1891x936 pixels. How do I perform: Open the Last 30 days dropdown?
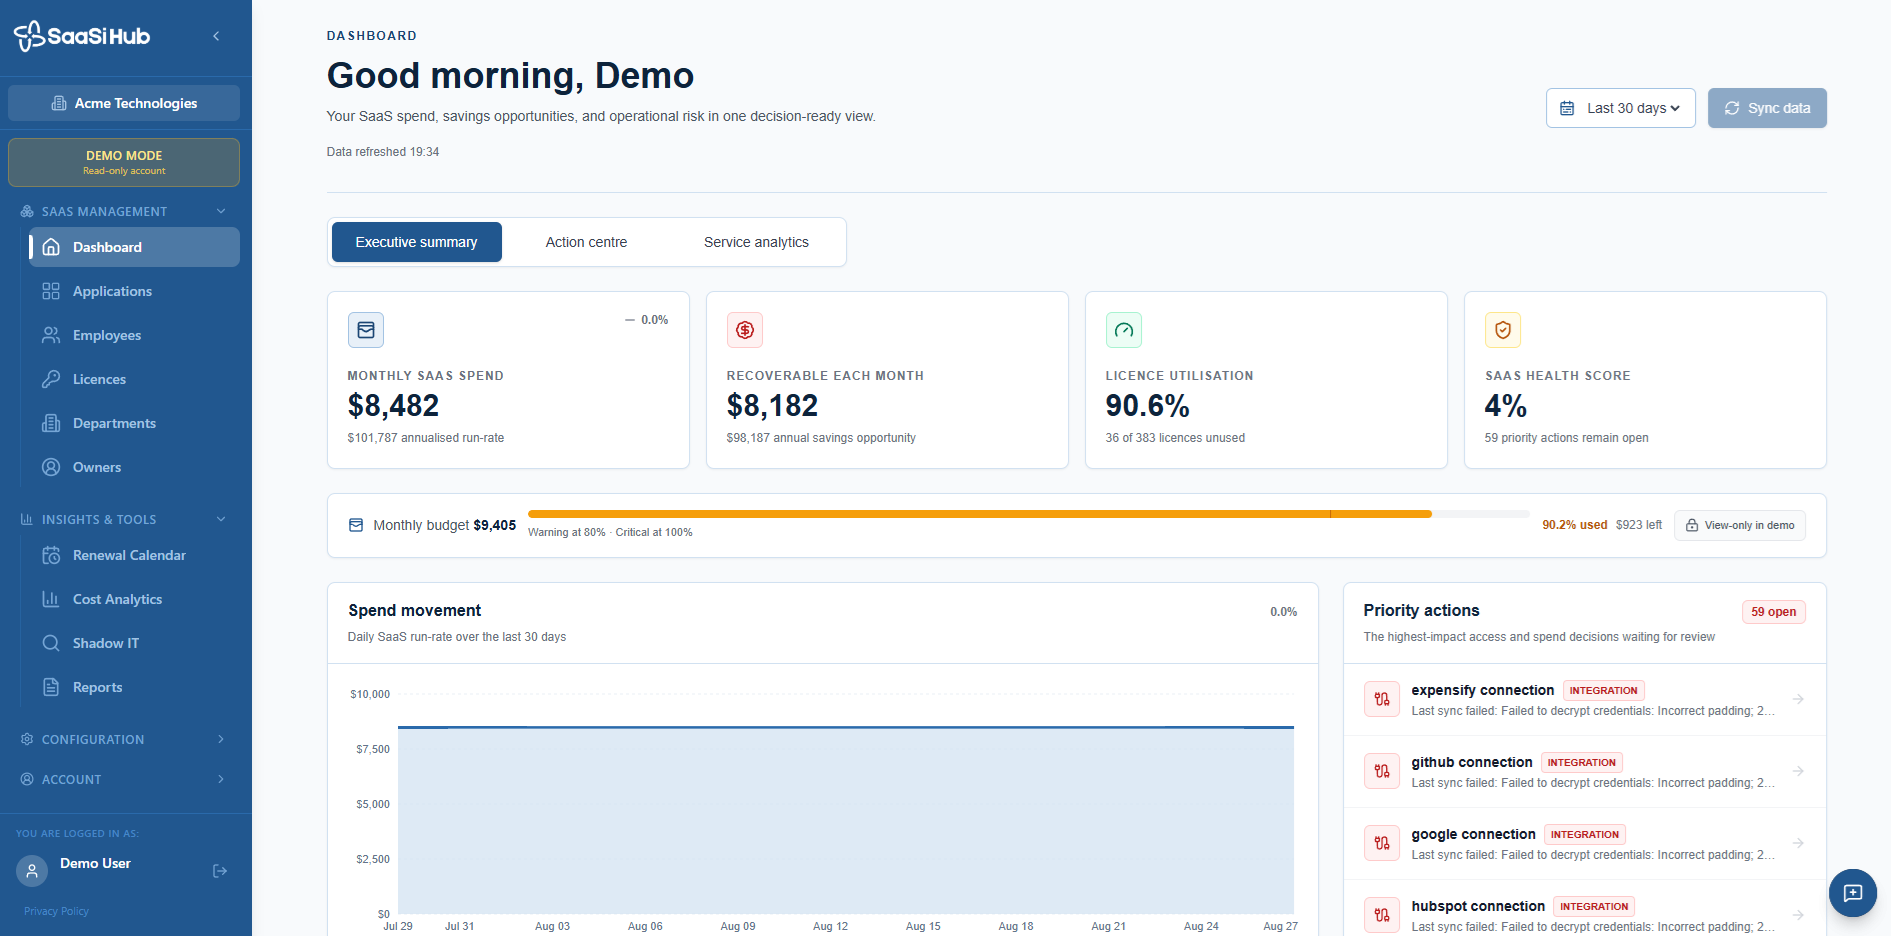[1620, 108]
